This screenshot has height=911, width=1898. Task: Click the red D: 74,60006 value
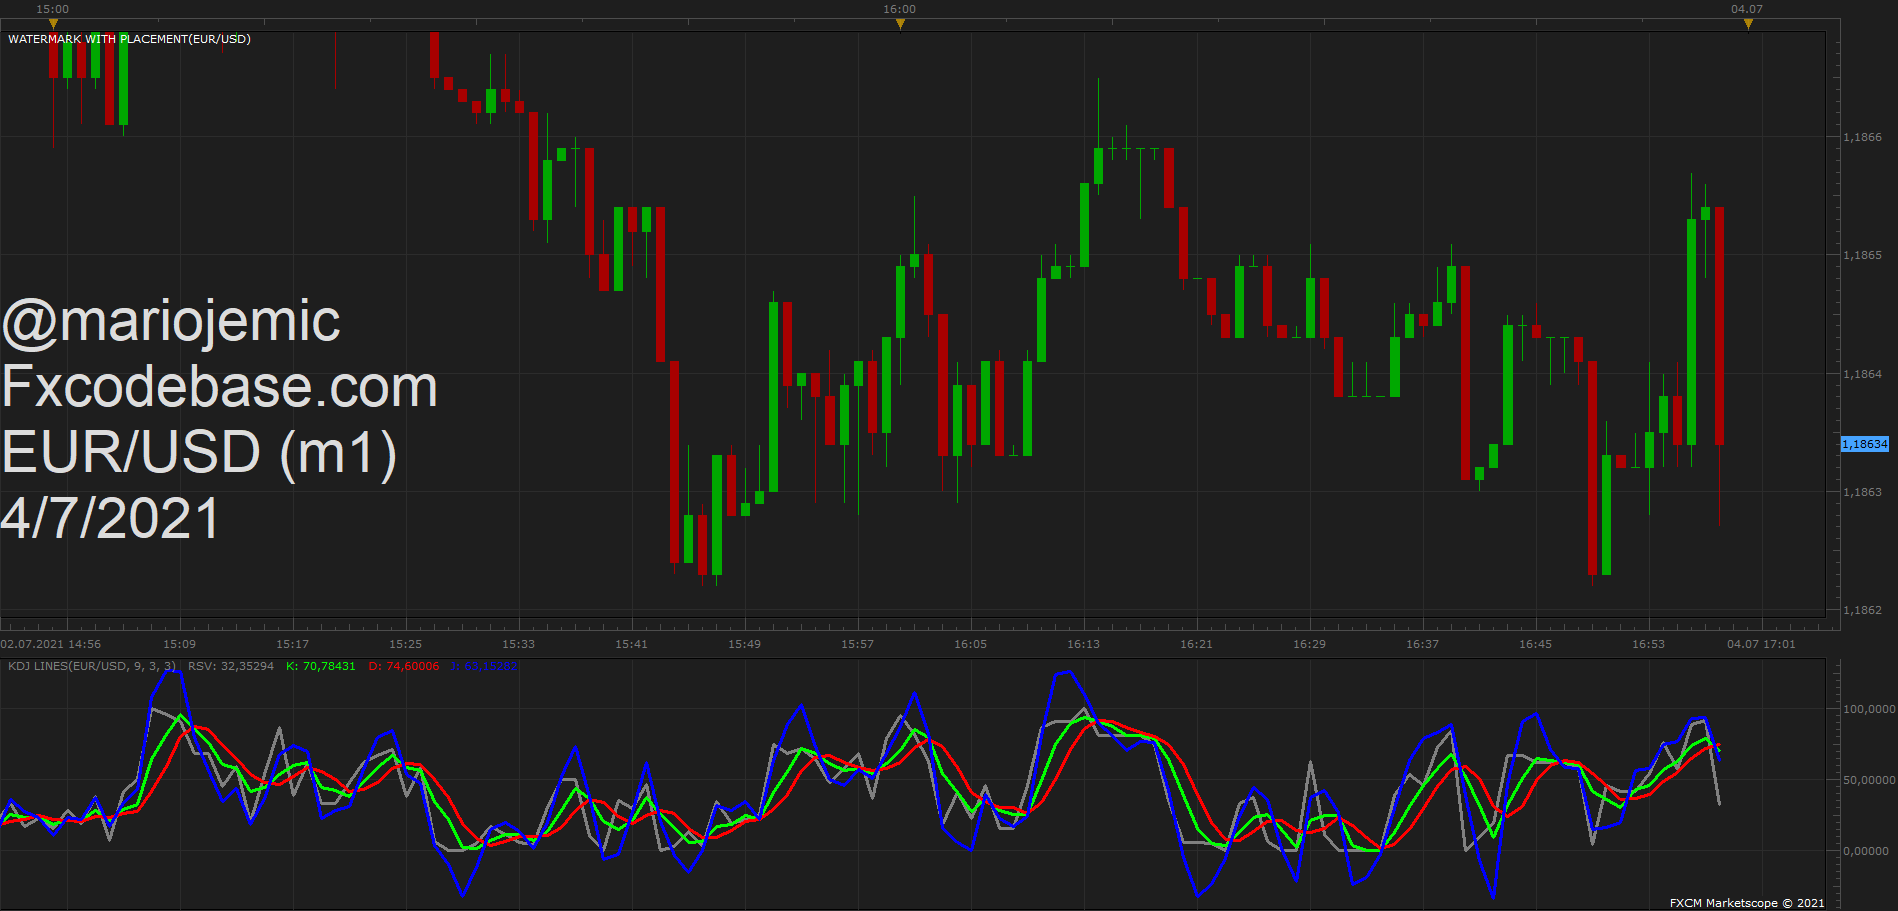click(404, 666)
